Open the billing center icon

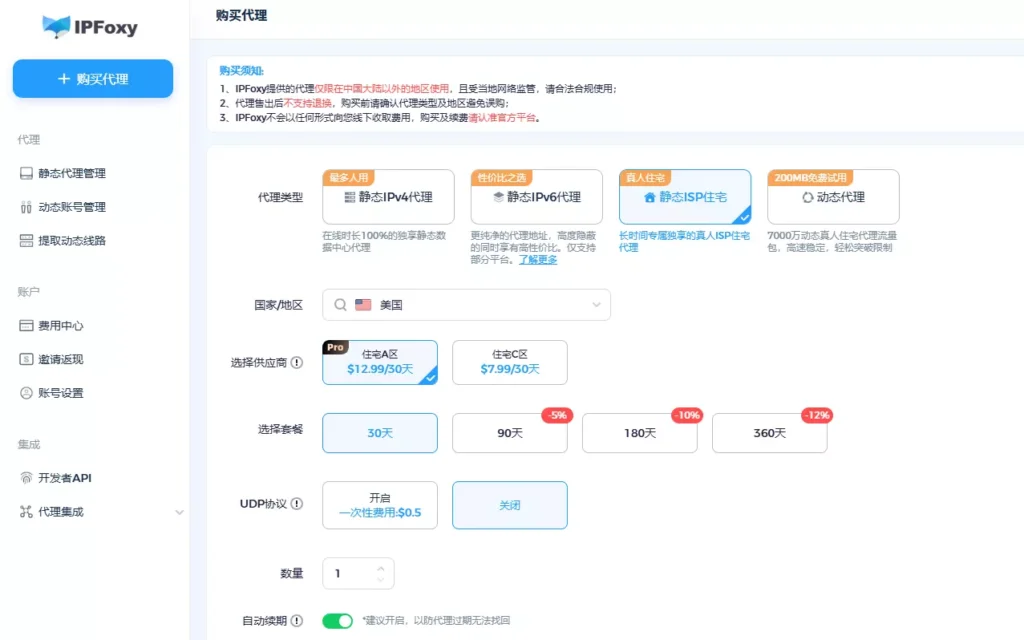(x=27, y=326)
